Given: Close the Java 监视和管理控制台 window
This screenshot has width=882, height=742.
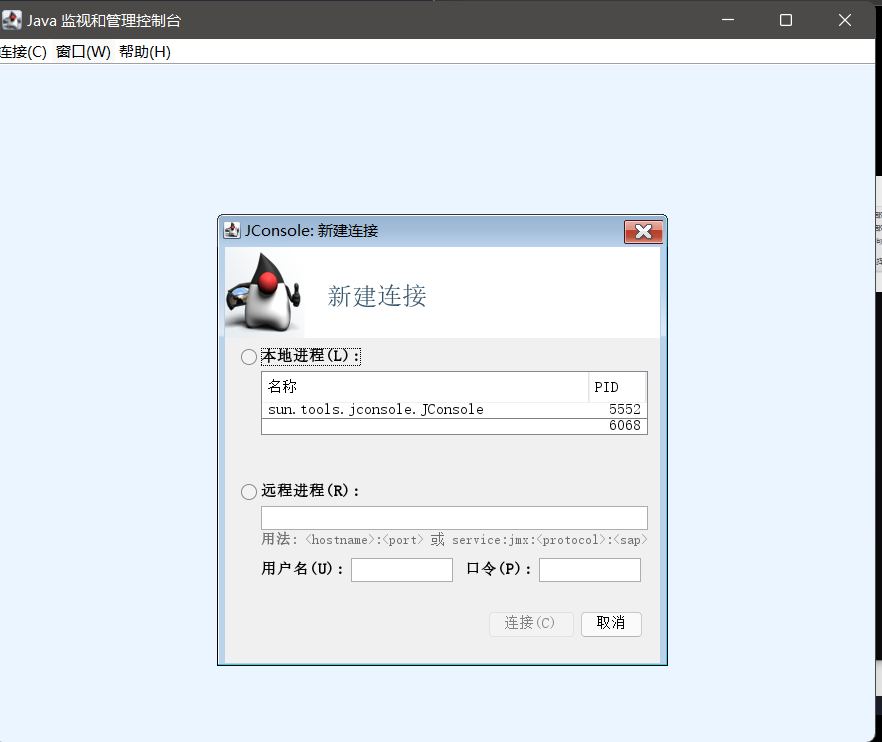Looking at the screenshot, I should (844, 20).
